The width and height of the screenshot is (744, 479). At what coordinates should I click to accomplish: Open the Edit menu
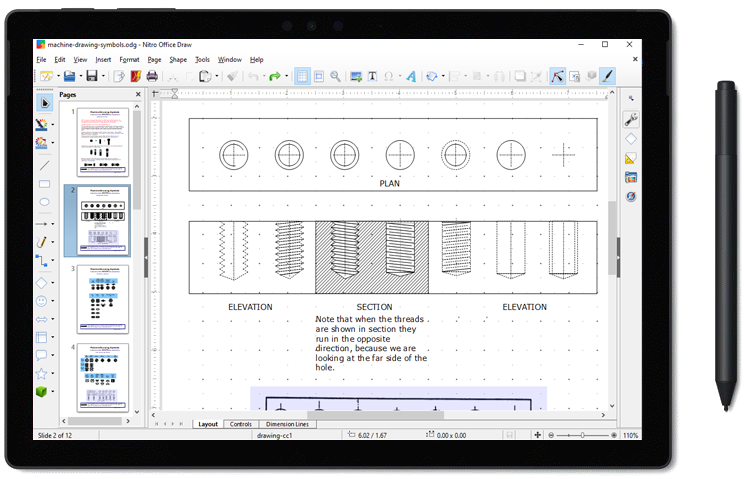pyautogui.click(x=60, y=59)
